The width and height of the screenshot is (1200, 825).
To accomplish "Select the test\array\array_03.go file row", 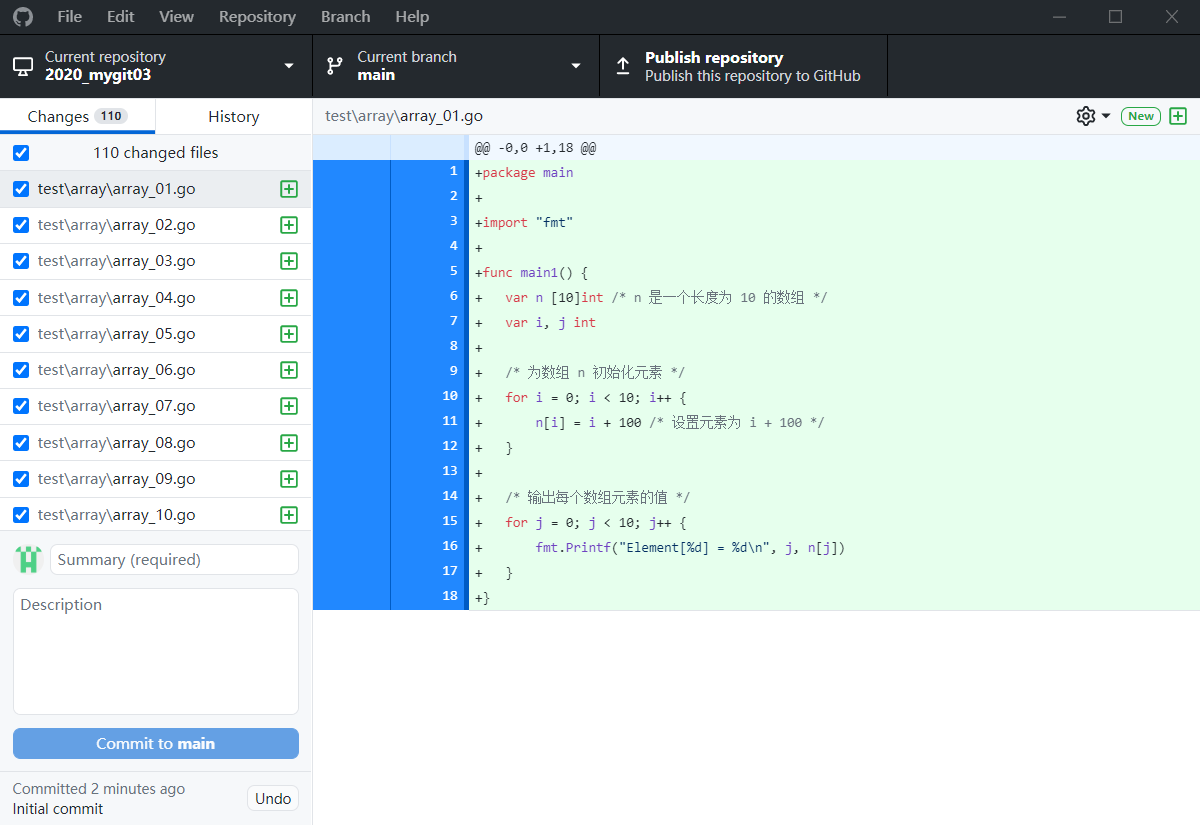I will tap(156, 261).
